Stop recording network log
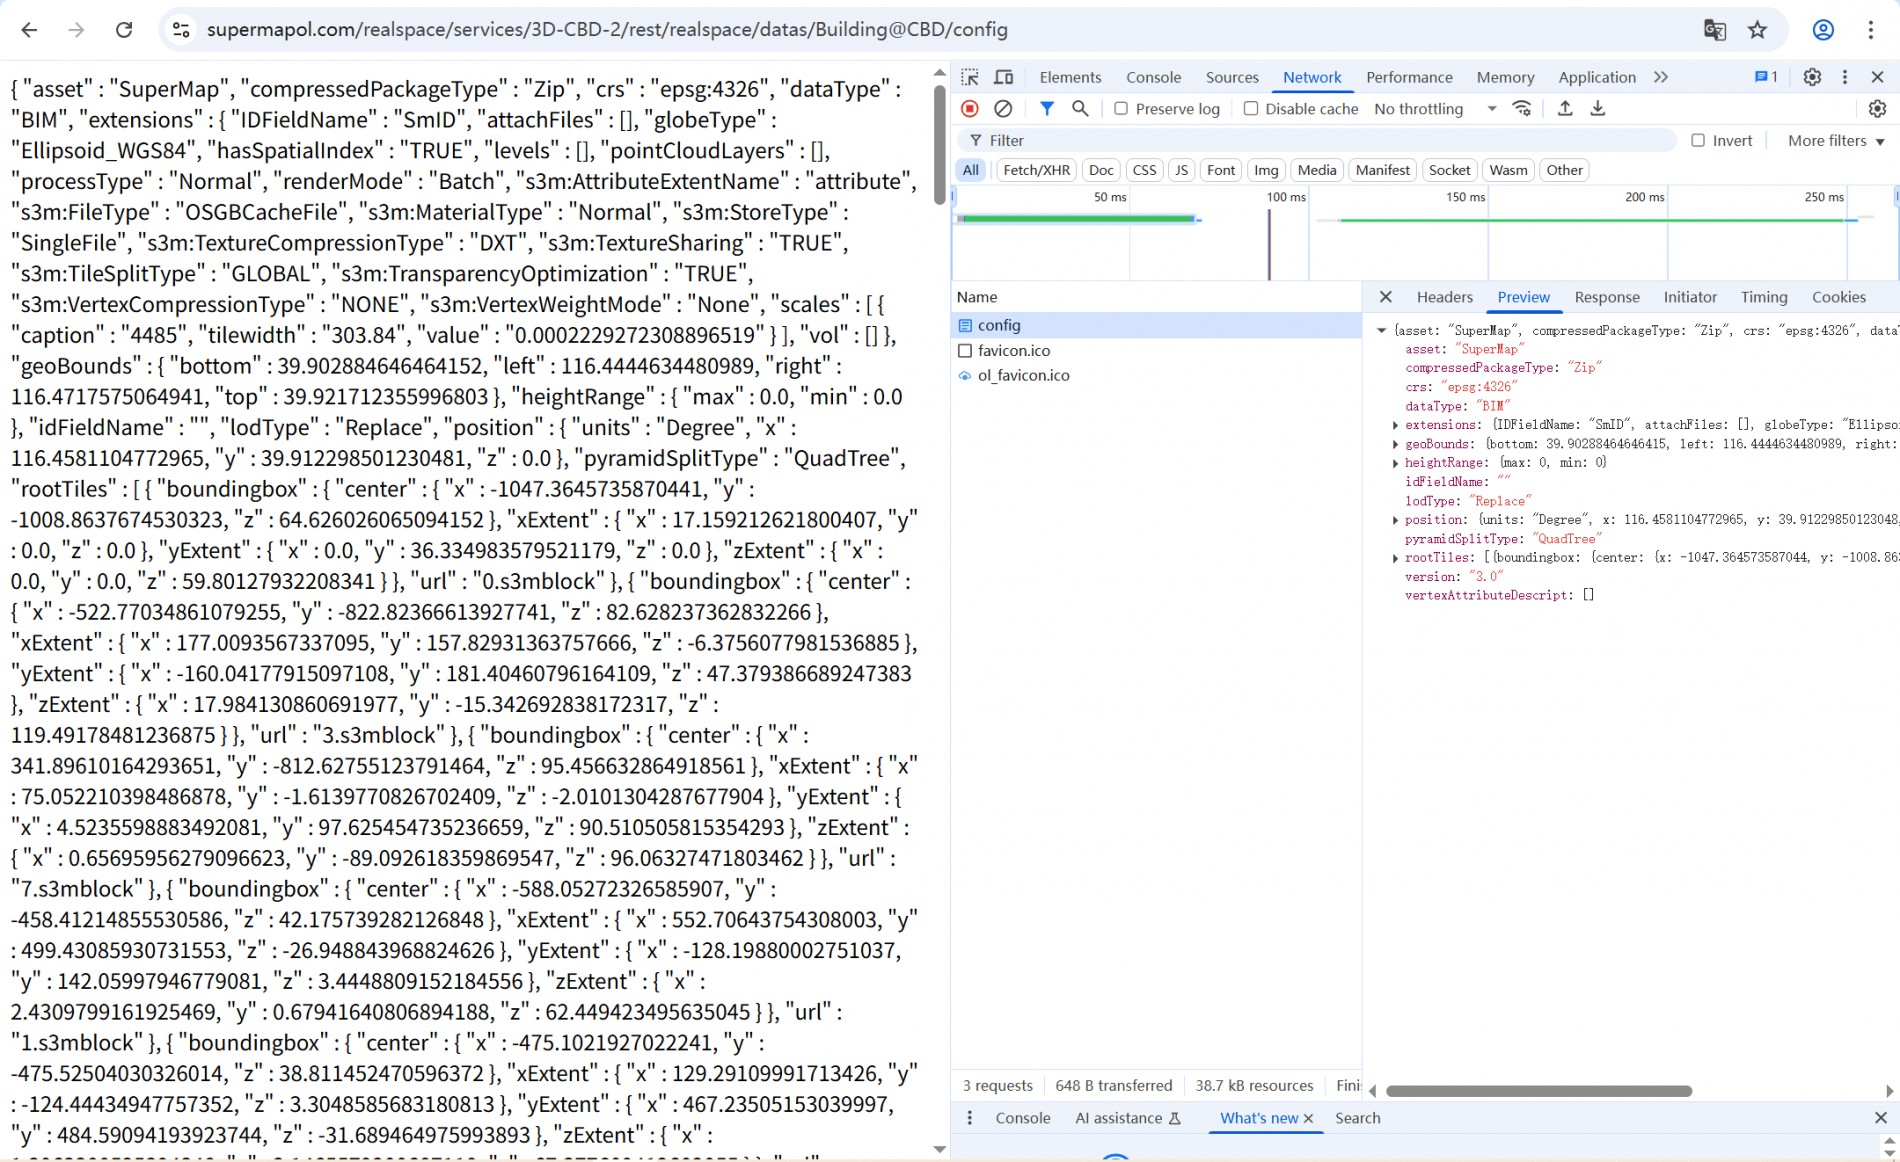 [970, 108]
